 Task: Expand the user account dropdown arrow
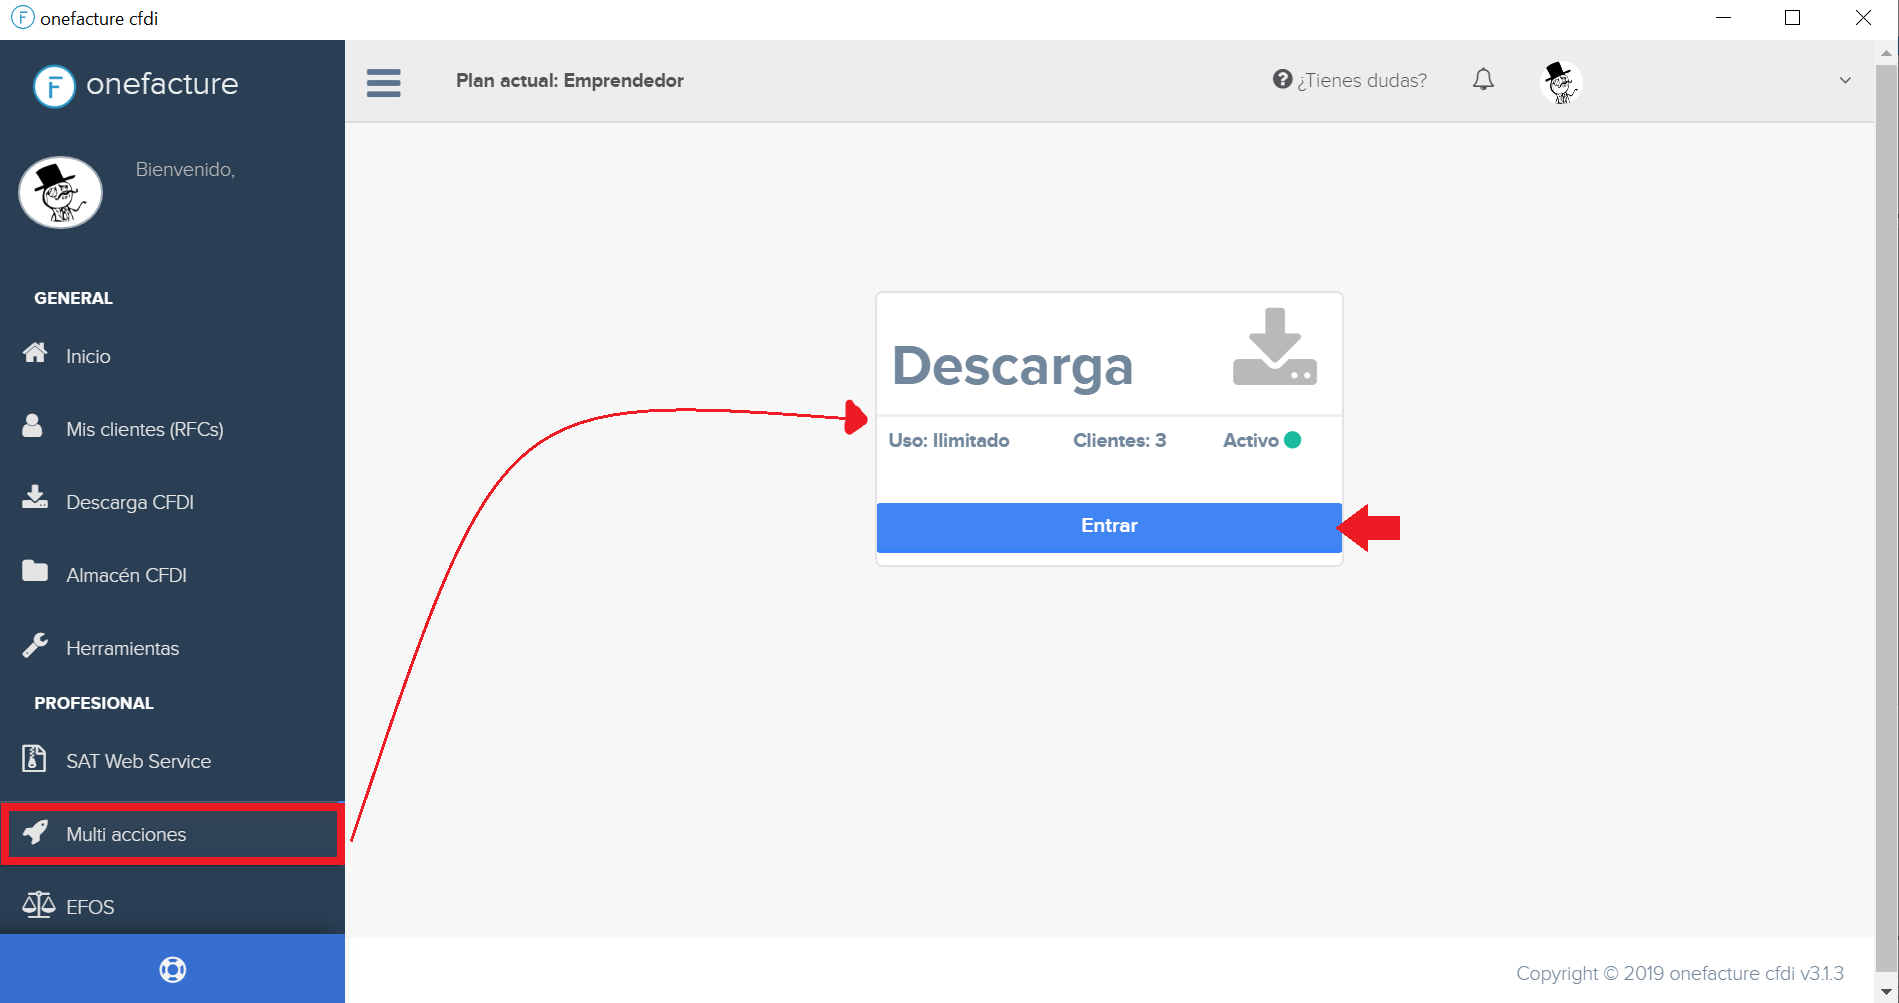1844,80
